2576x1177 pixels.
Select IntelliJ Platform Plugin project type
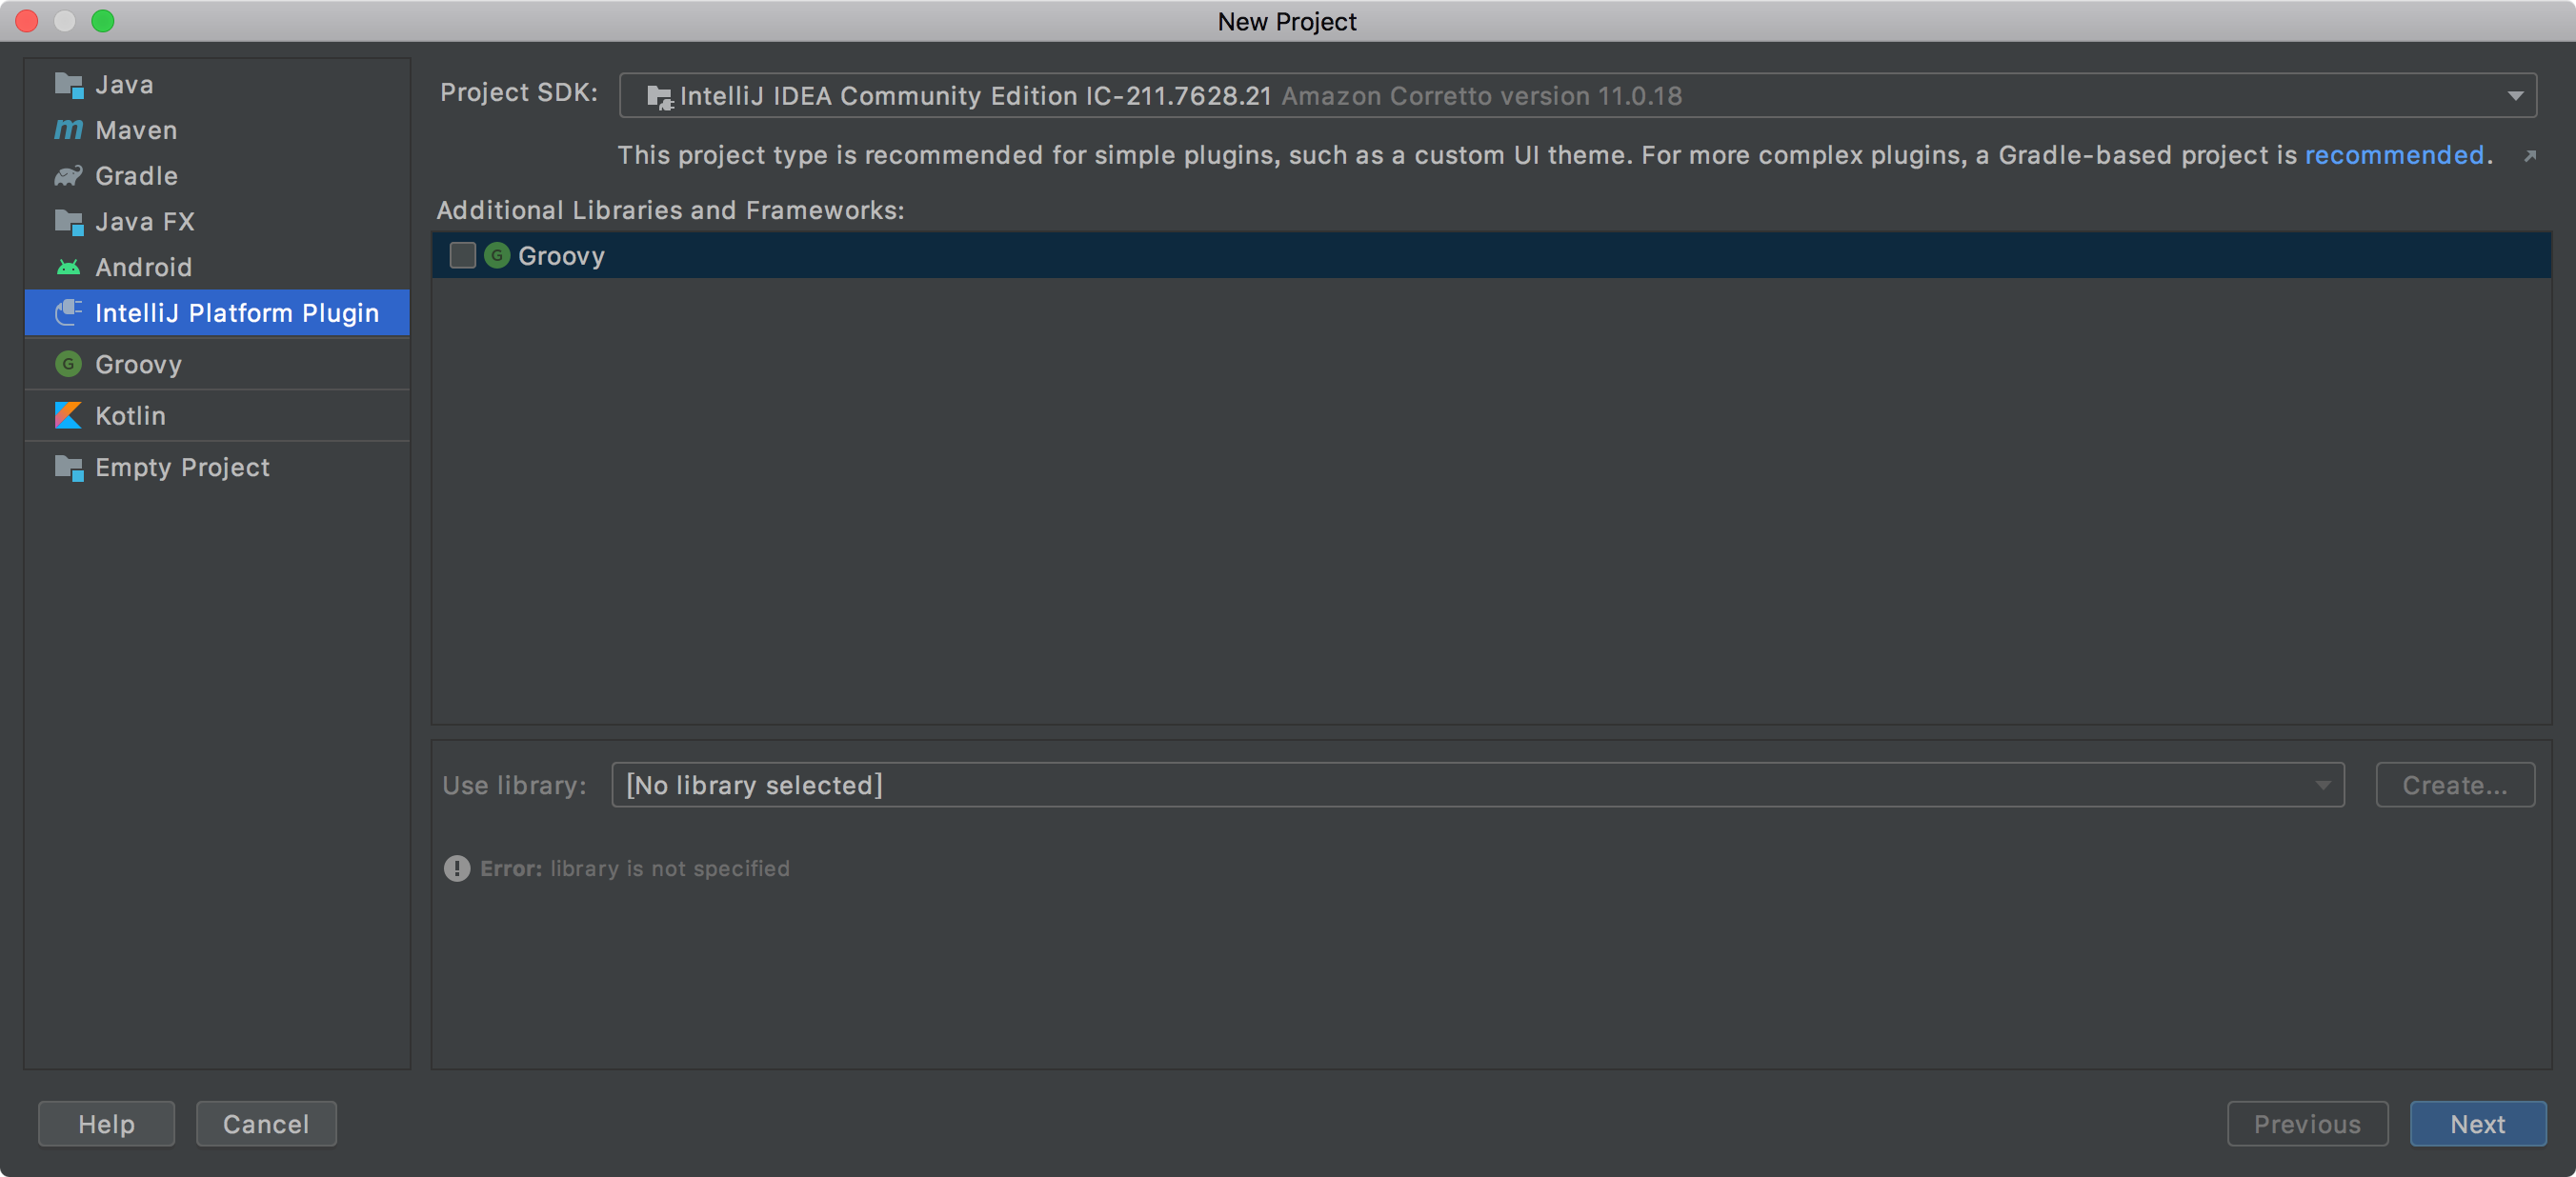point(236,313)
